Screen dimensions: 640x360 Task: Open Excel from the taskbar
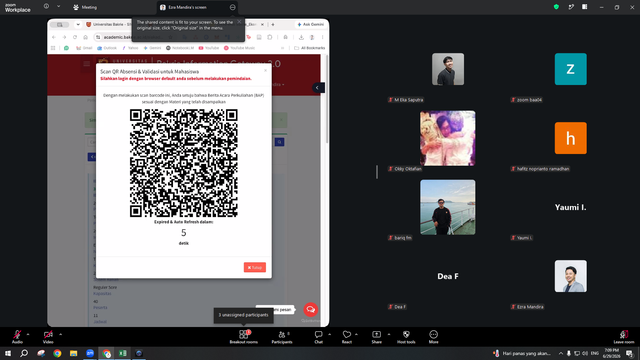(x=122, y=353)
